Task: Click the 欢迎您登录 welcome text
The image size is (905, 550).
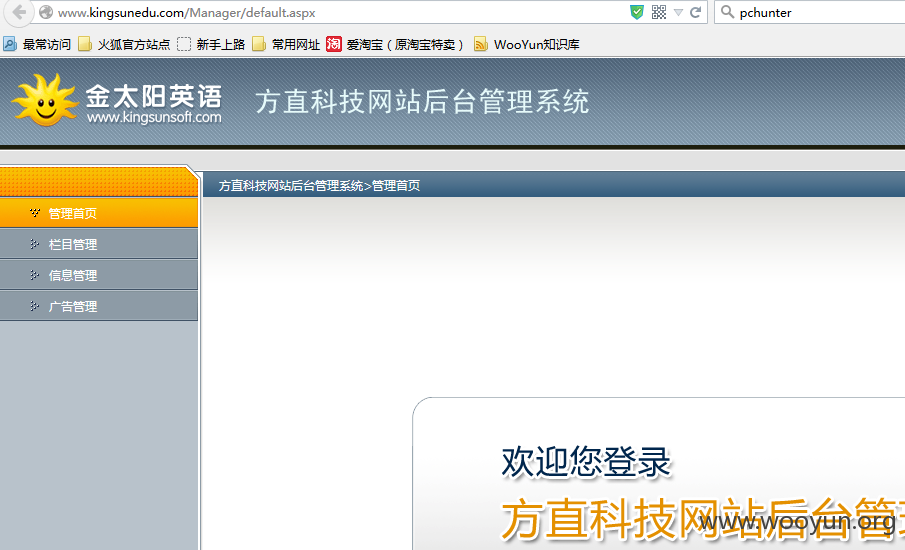Action: coord(586,462)
